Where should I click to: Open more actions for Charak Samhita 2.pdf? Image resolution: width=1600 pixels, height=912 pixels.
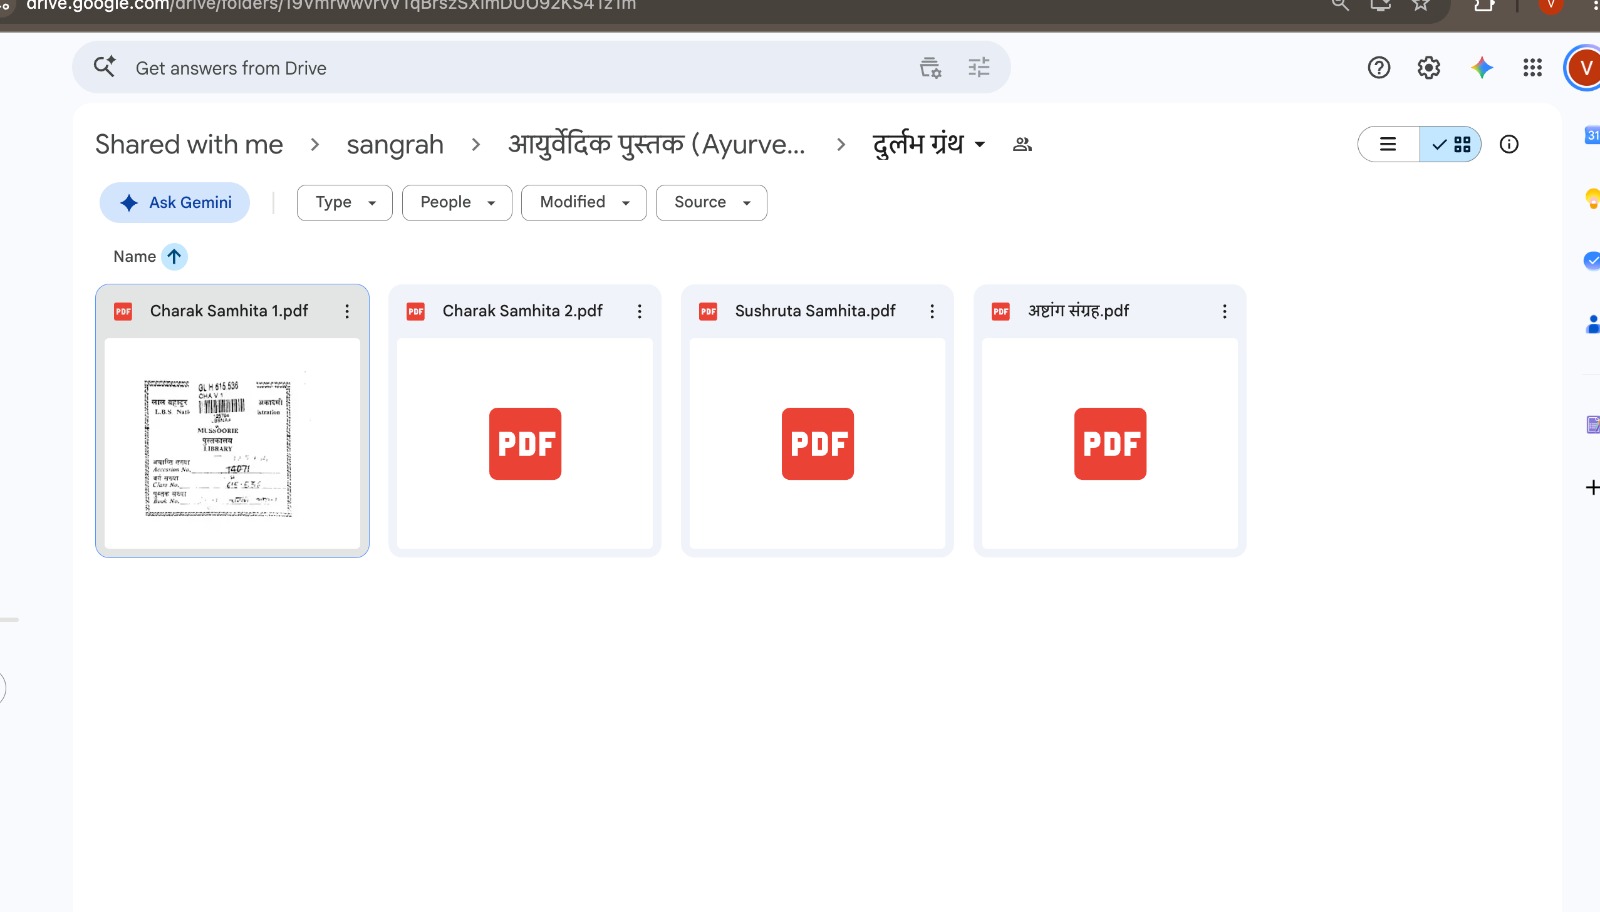pos(640,311)
